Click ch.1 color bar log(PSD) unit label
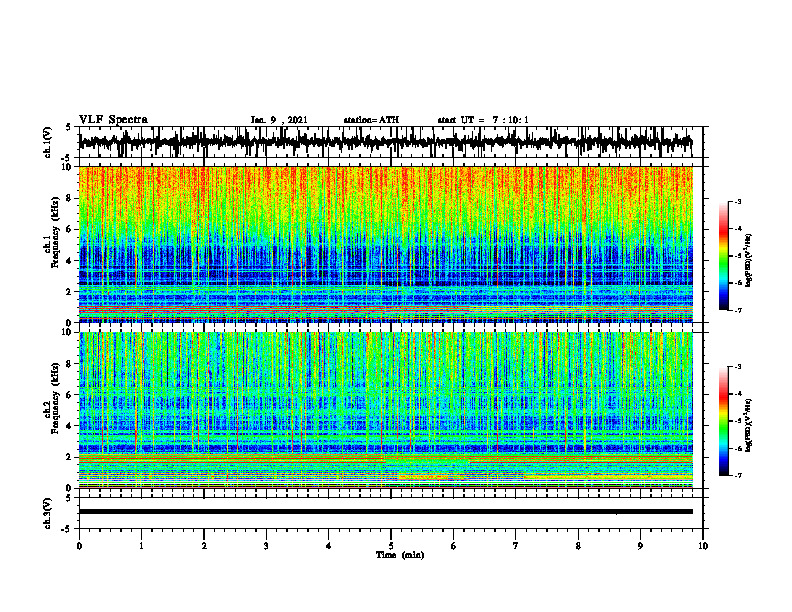This screenshot has height=612, width=792. tap(749, 260)
